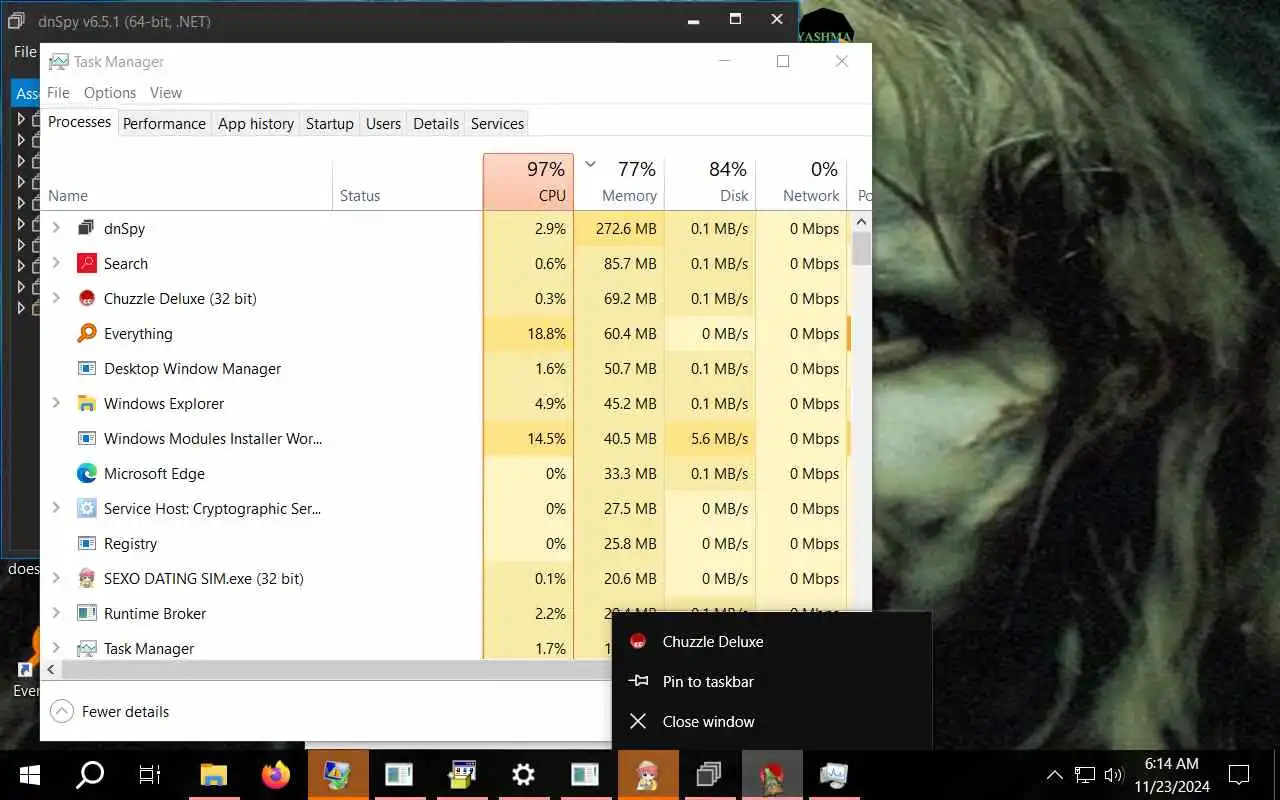The image size is (1280, 800).
Task: Click the Chuzzle Deluxe taskbar icon
Action: click(771, 775)
